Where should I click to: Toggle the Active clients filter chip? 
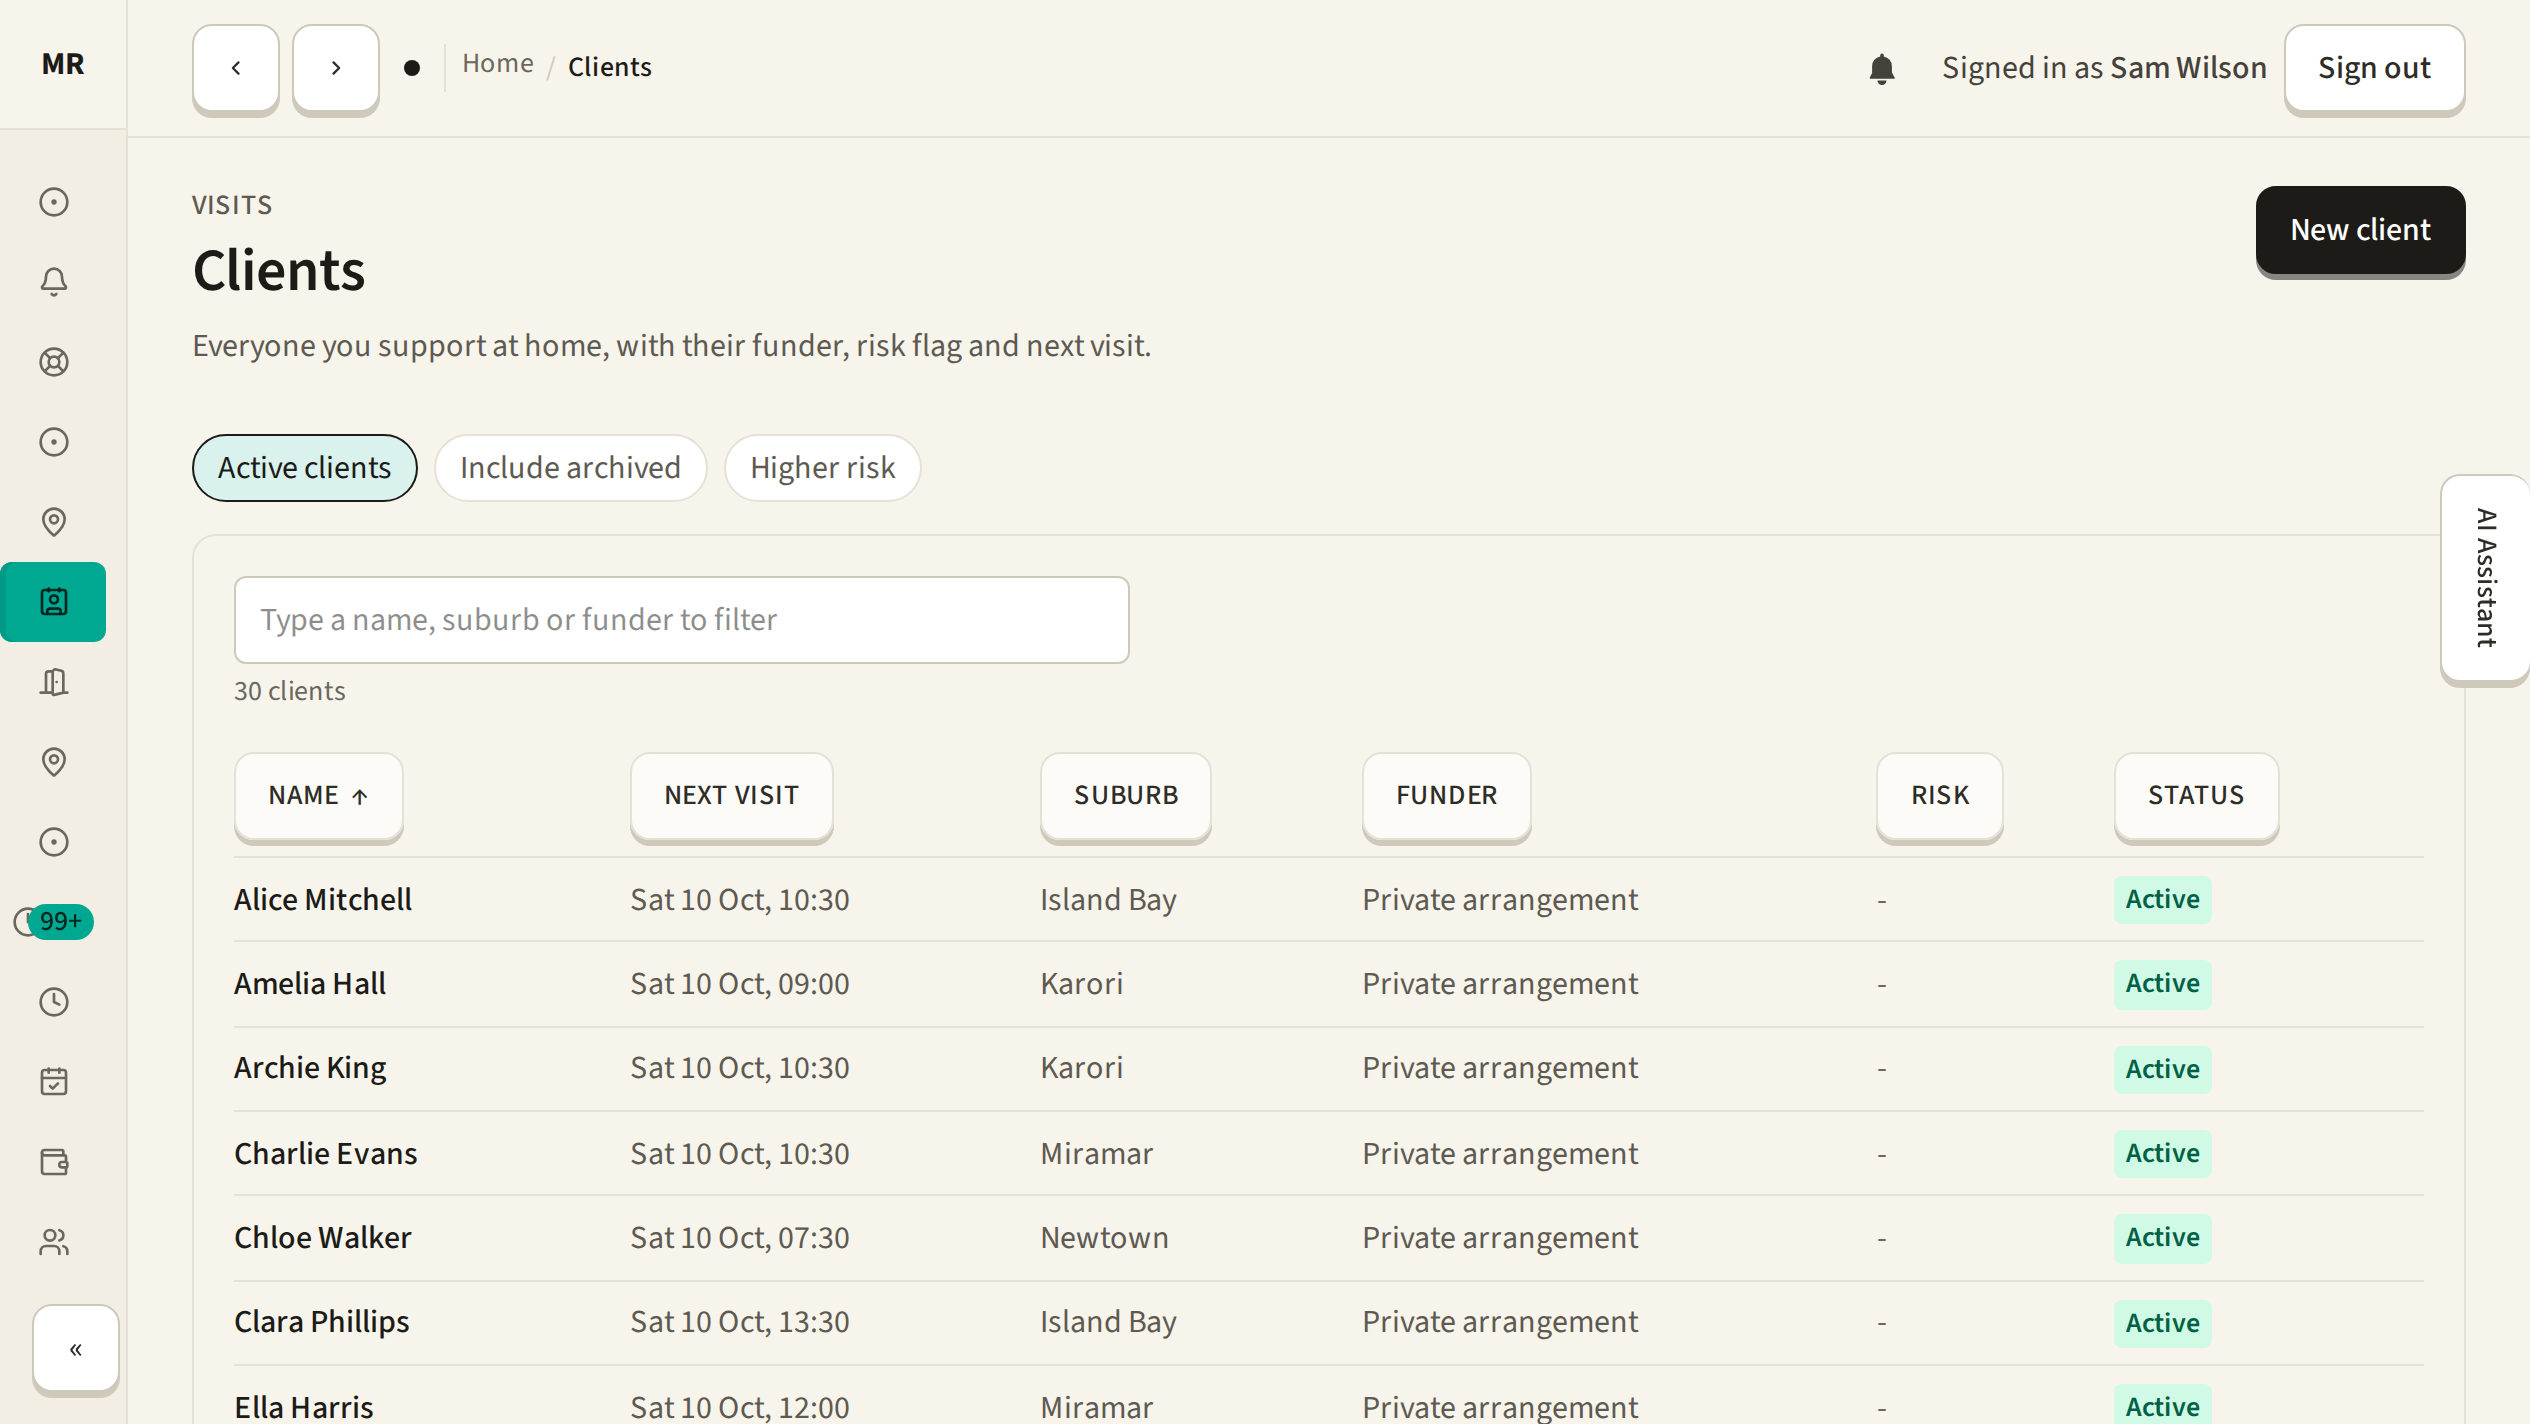pyautogui.click(x=305, y=468)
